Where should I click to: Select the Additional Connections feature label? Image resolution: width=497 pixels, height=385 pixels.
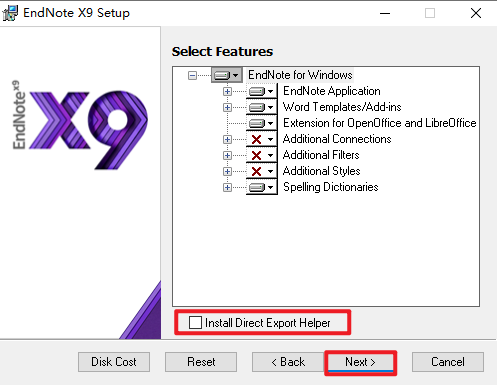pyautogui.click(x=337, y=139)
